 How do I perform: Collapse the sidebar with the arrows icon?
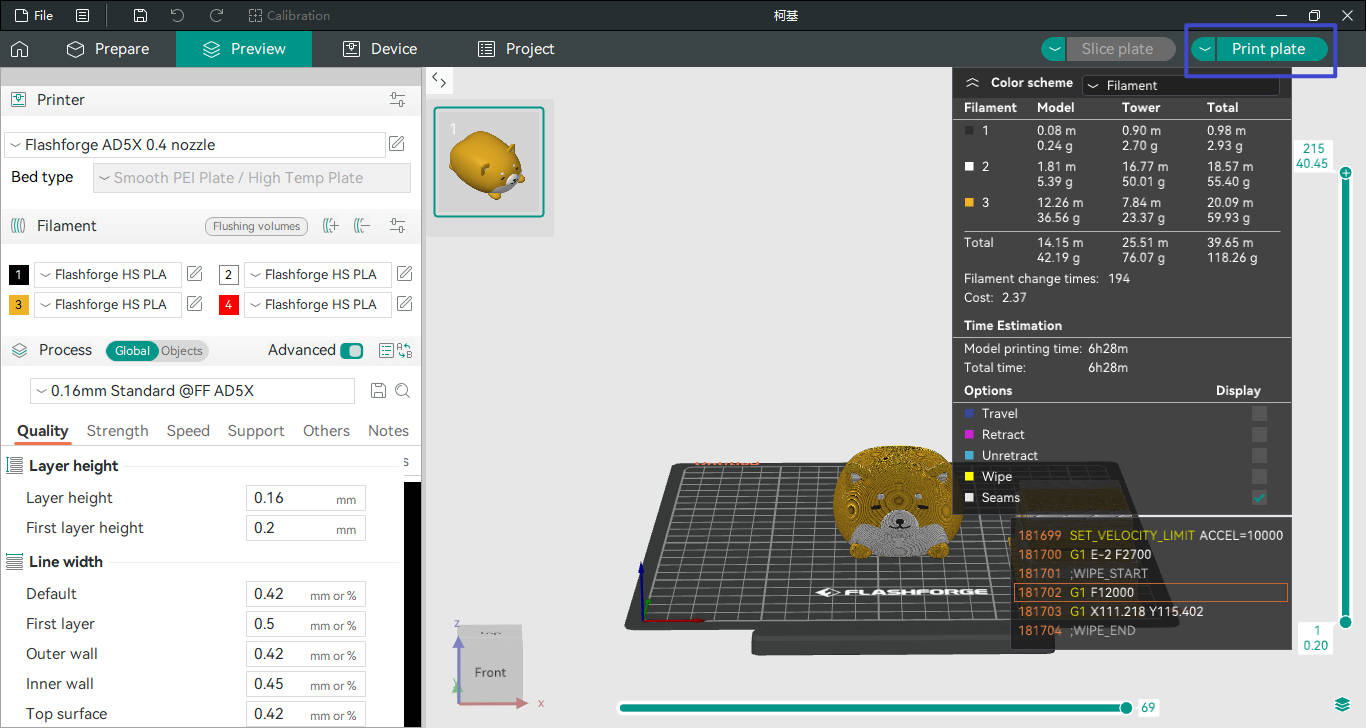click(x=439, y=81)
